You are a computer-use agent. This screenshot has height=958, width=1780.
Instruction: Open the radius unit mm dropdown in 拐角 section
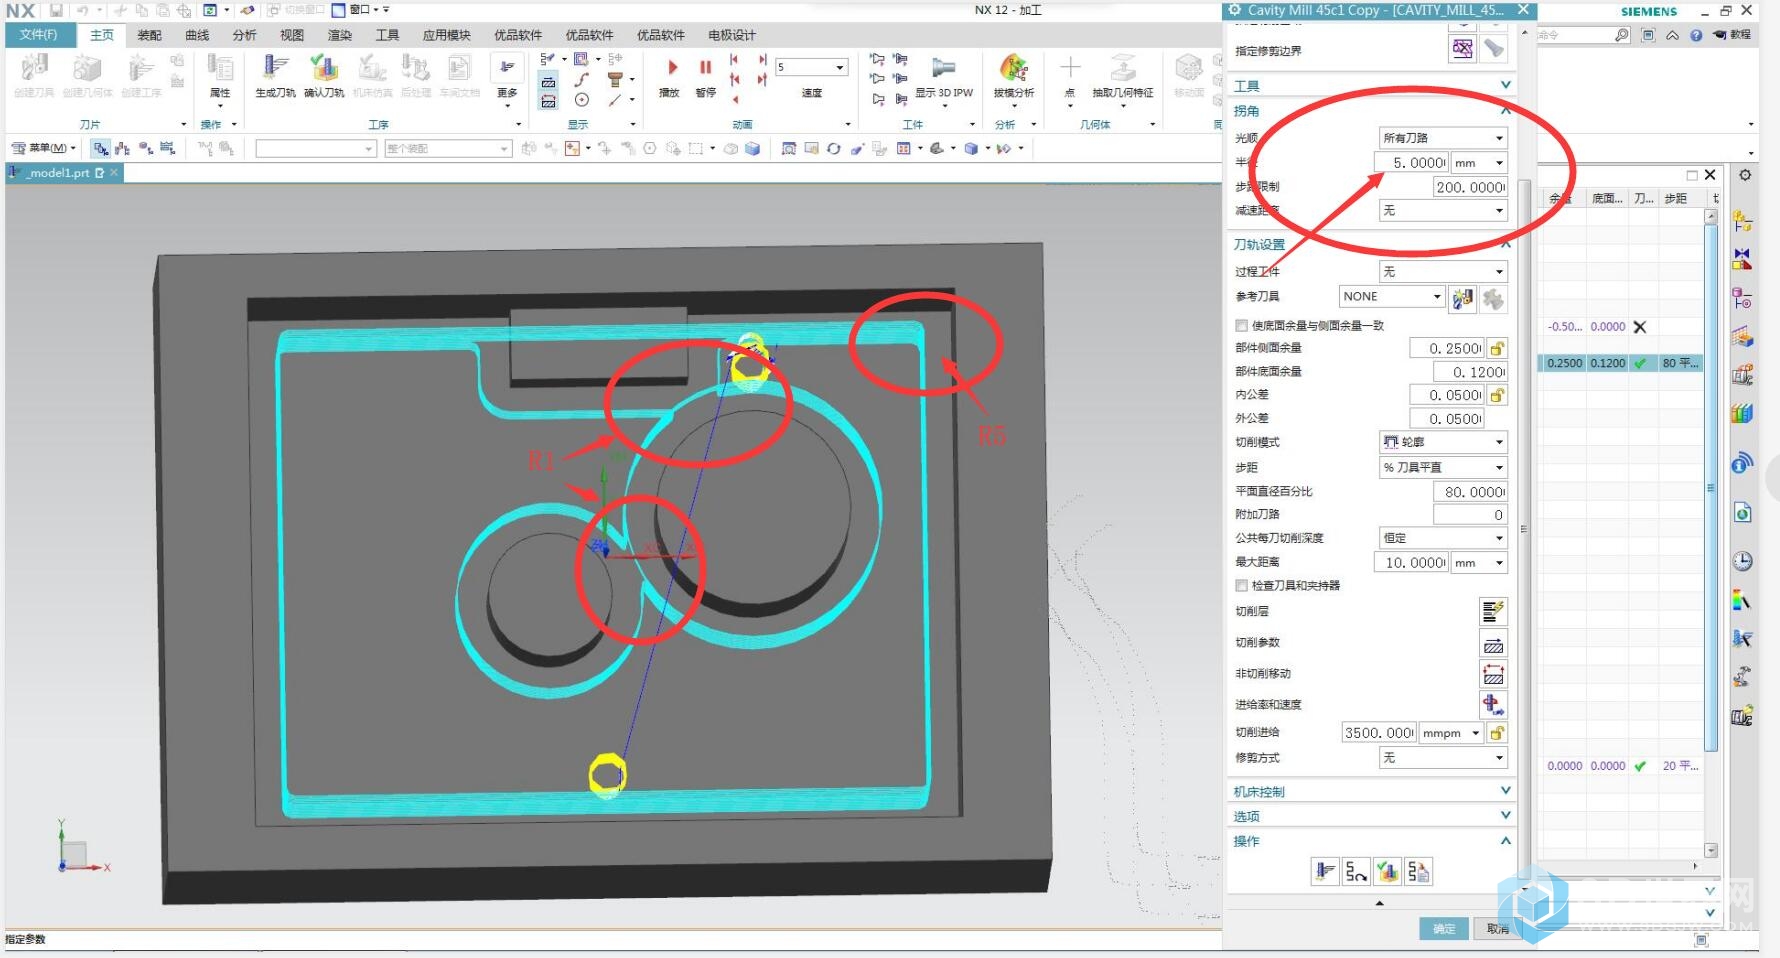(x=1479, y=163)
